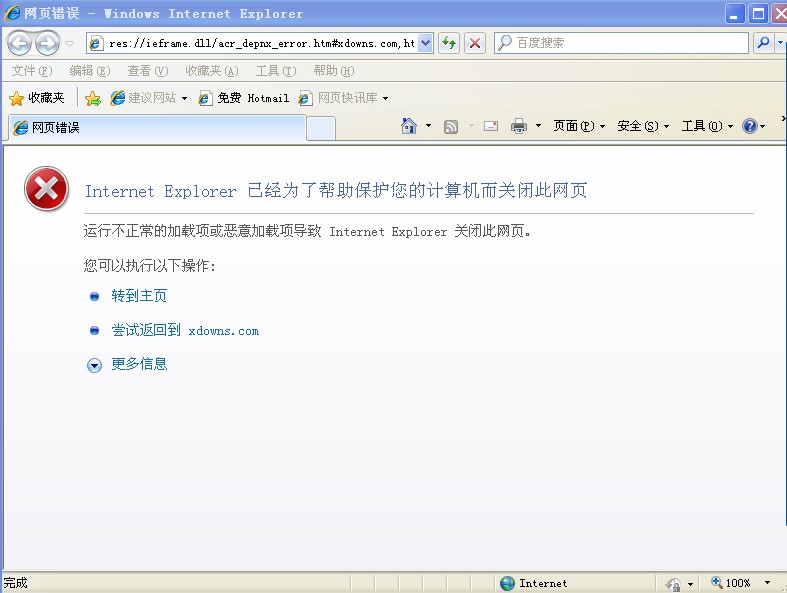787x593 pixels.
Task: Click the 完成 status text
Action: point(16,583)
